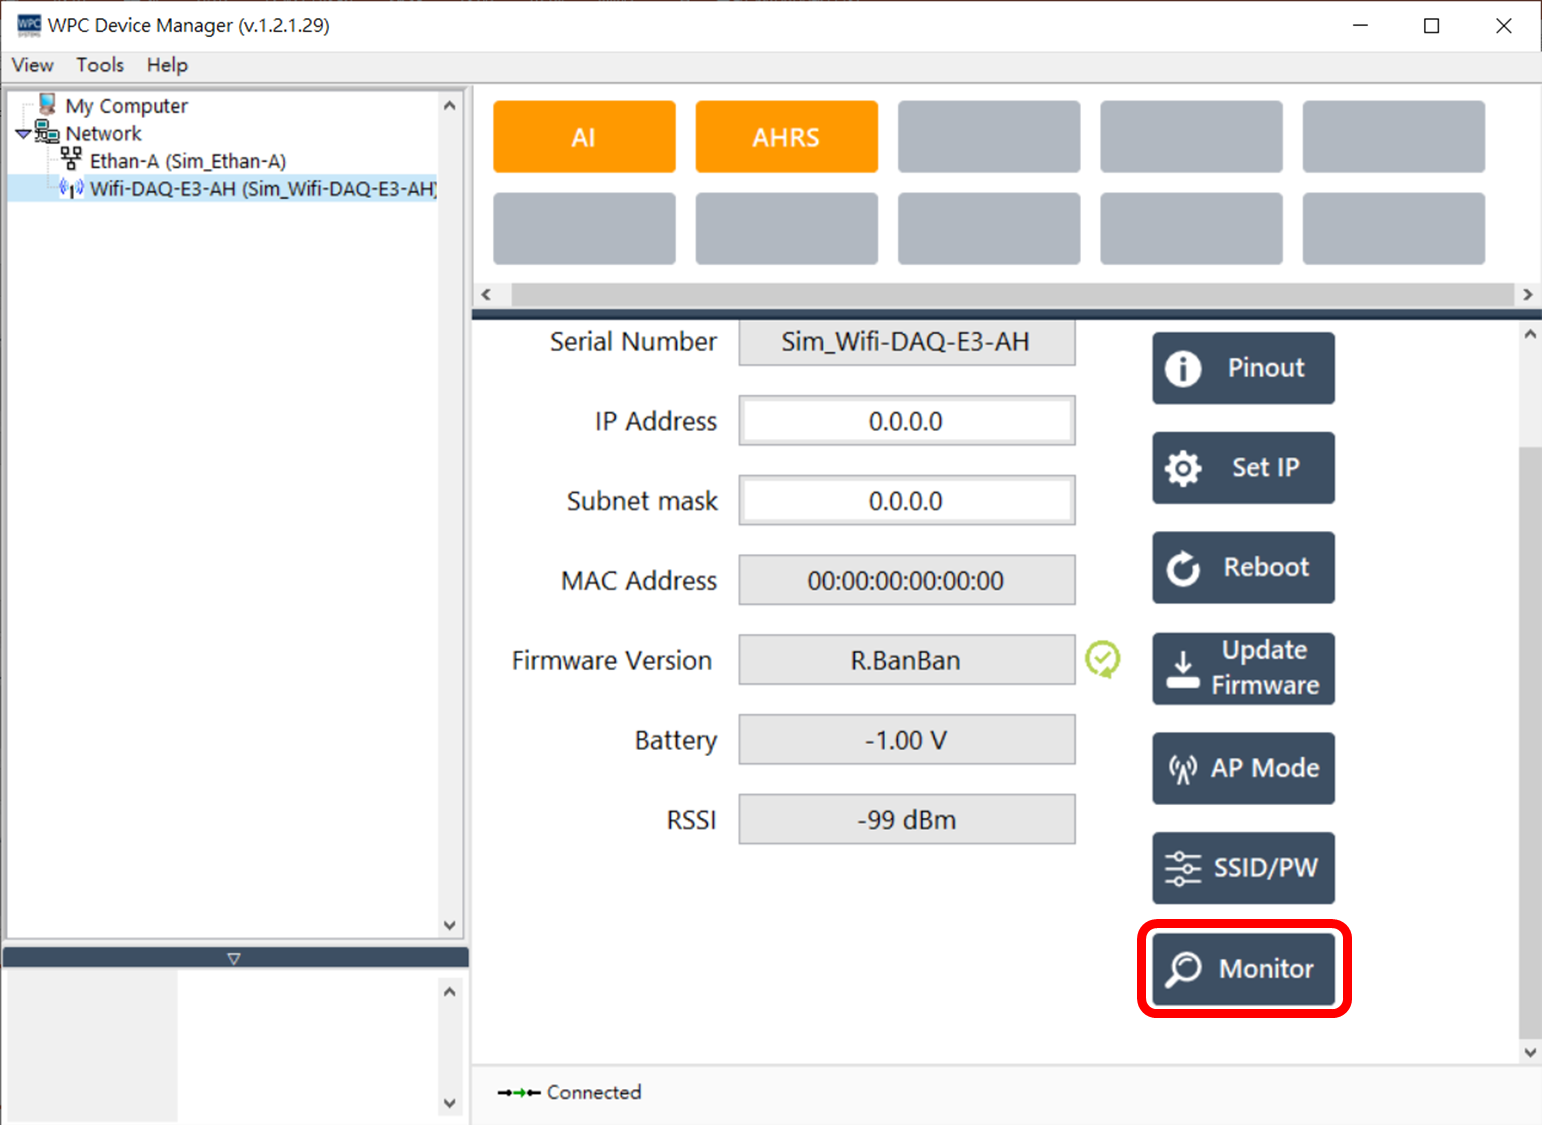Viewport: 1542px width, 1125px height.
Task: Open Set IP gear settings
Action: (x=1243, y=468)
